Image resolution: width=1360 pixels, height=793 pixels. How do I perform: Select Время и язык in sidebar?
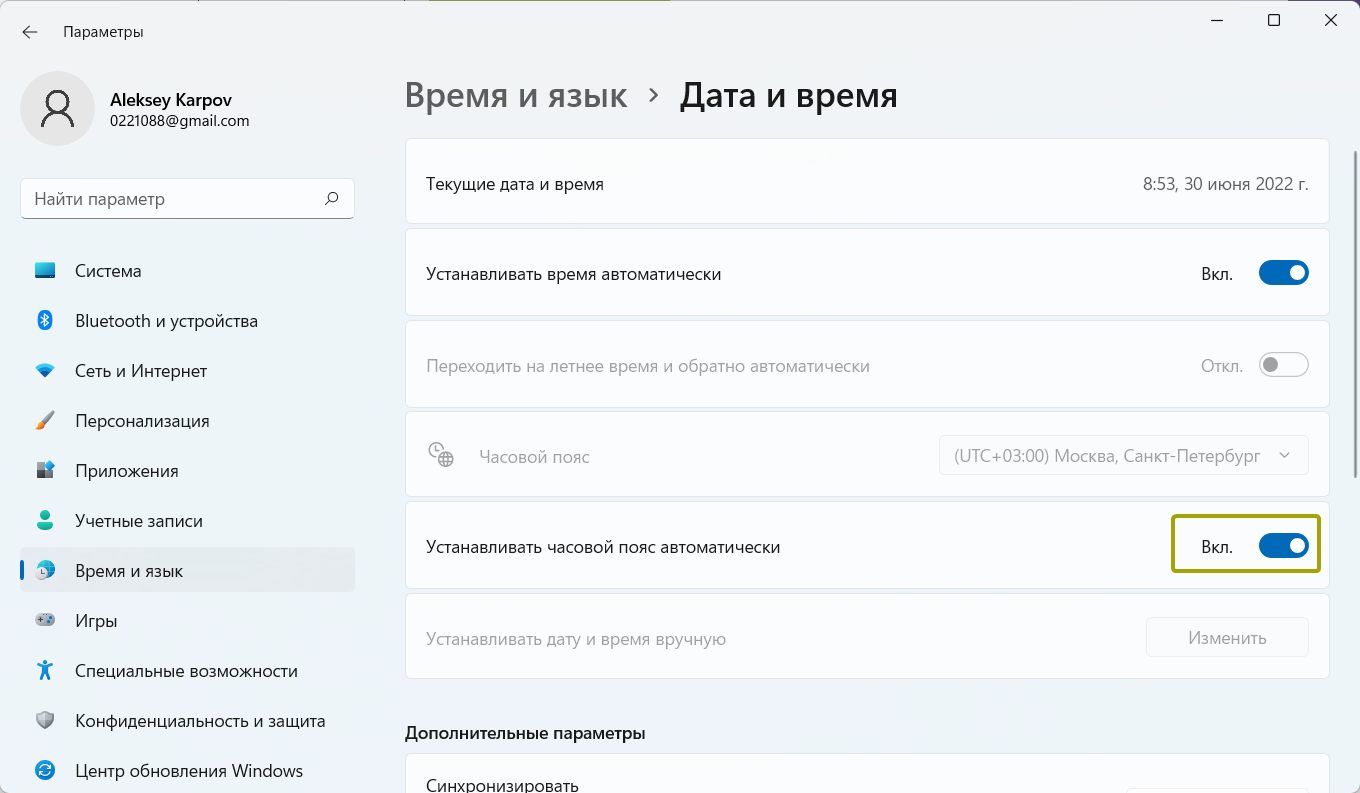(187, 570)
